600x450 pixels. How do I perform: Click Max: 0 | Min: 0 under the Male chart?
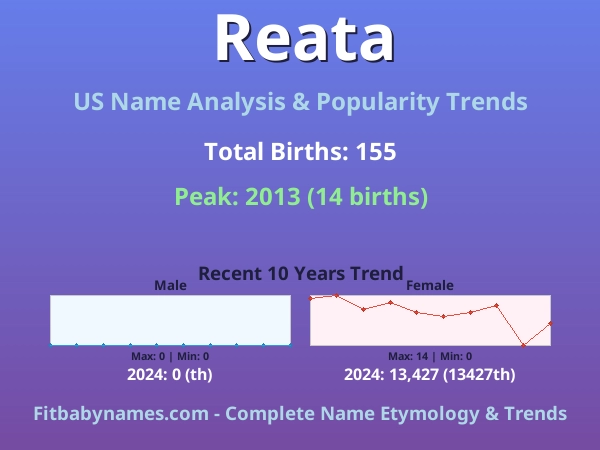point(170,356)
